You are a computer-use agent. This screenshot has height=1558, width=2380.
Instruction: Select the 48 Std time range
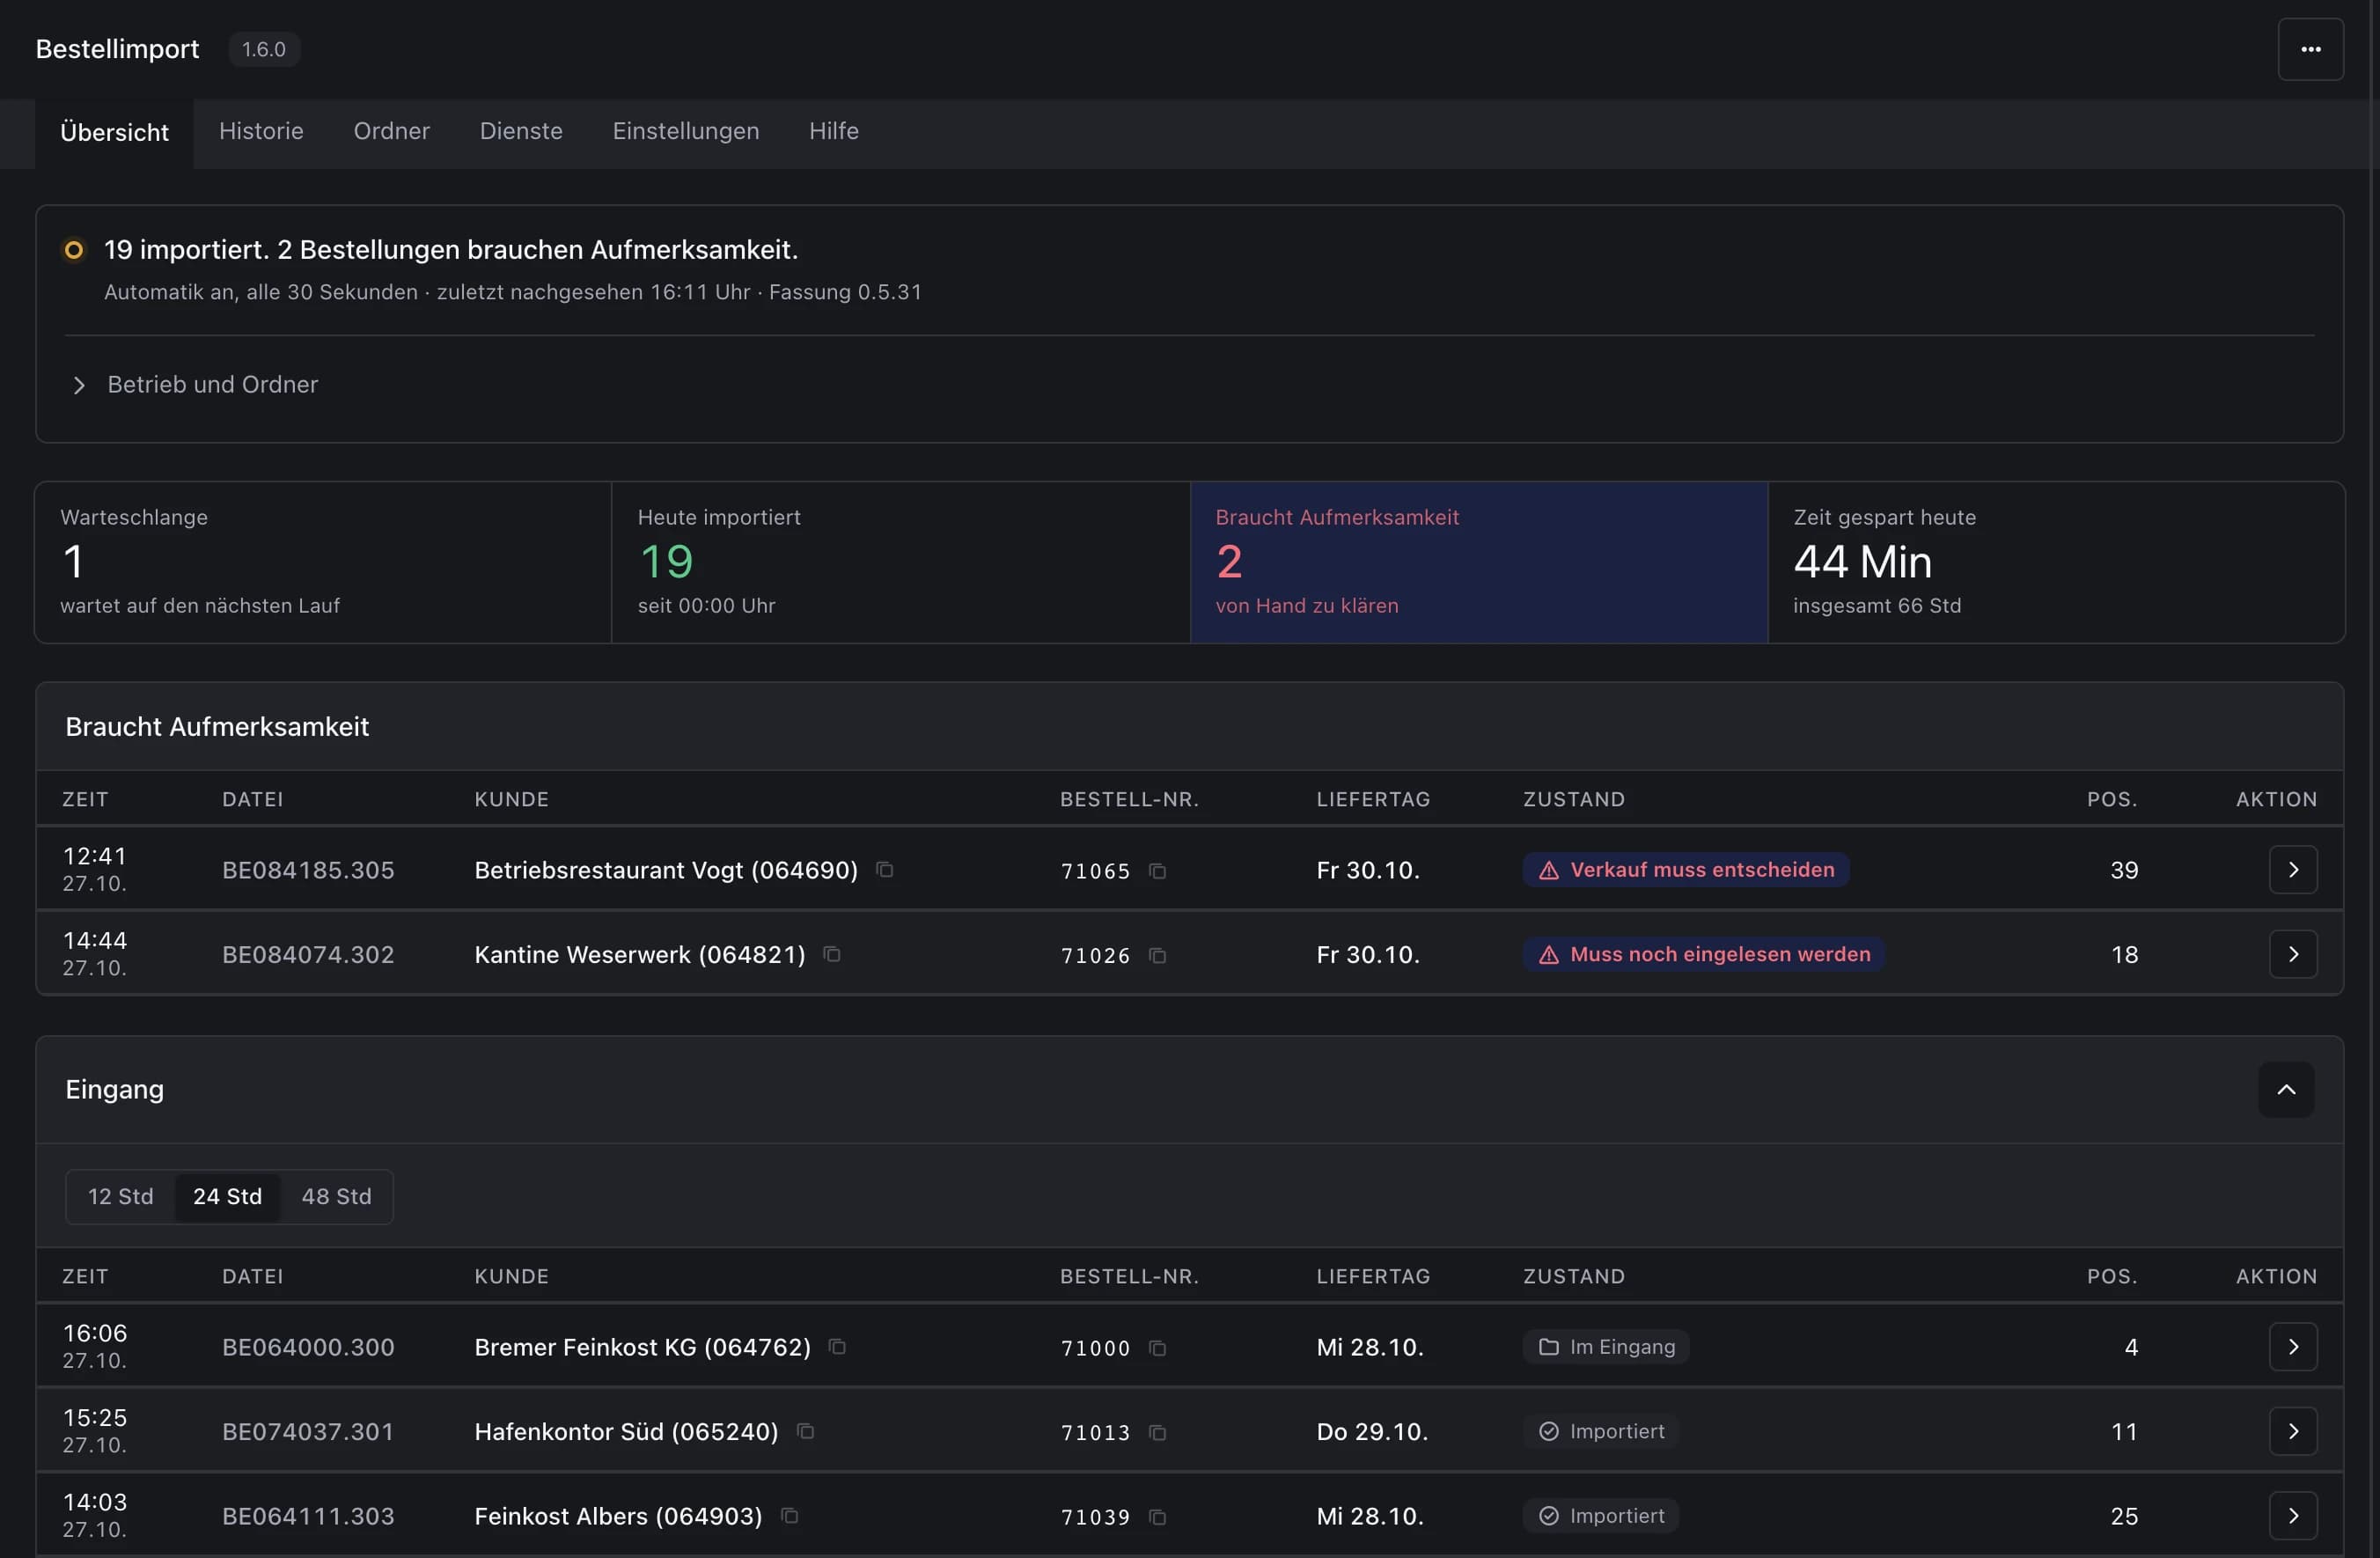coord(336,1196)
